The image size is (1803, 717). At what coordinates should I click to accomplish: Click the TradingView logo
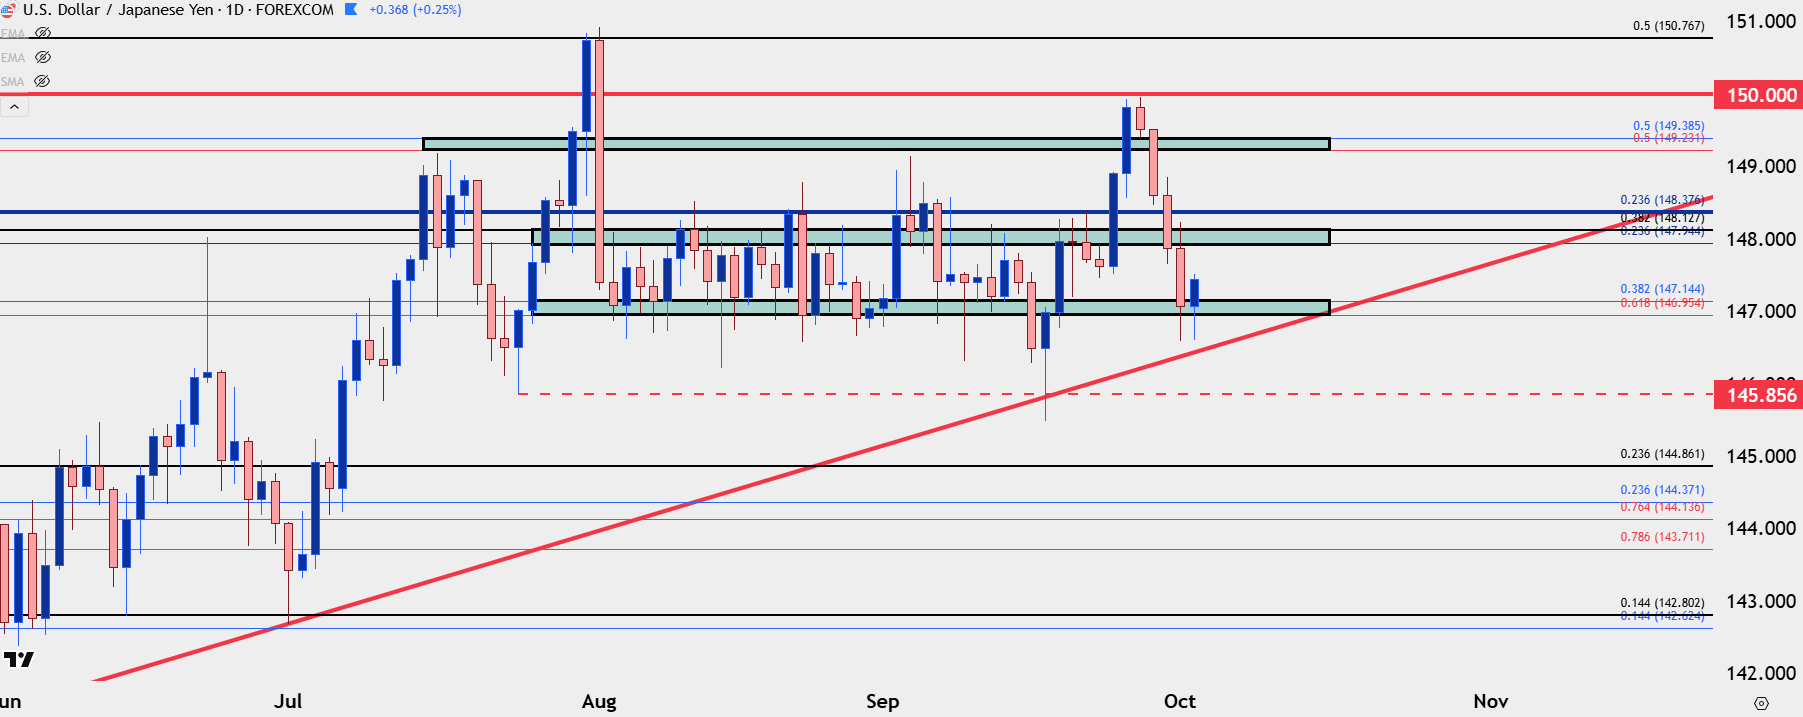click(19, 659)
